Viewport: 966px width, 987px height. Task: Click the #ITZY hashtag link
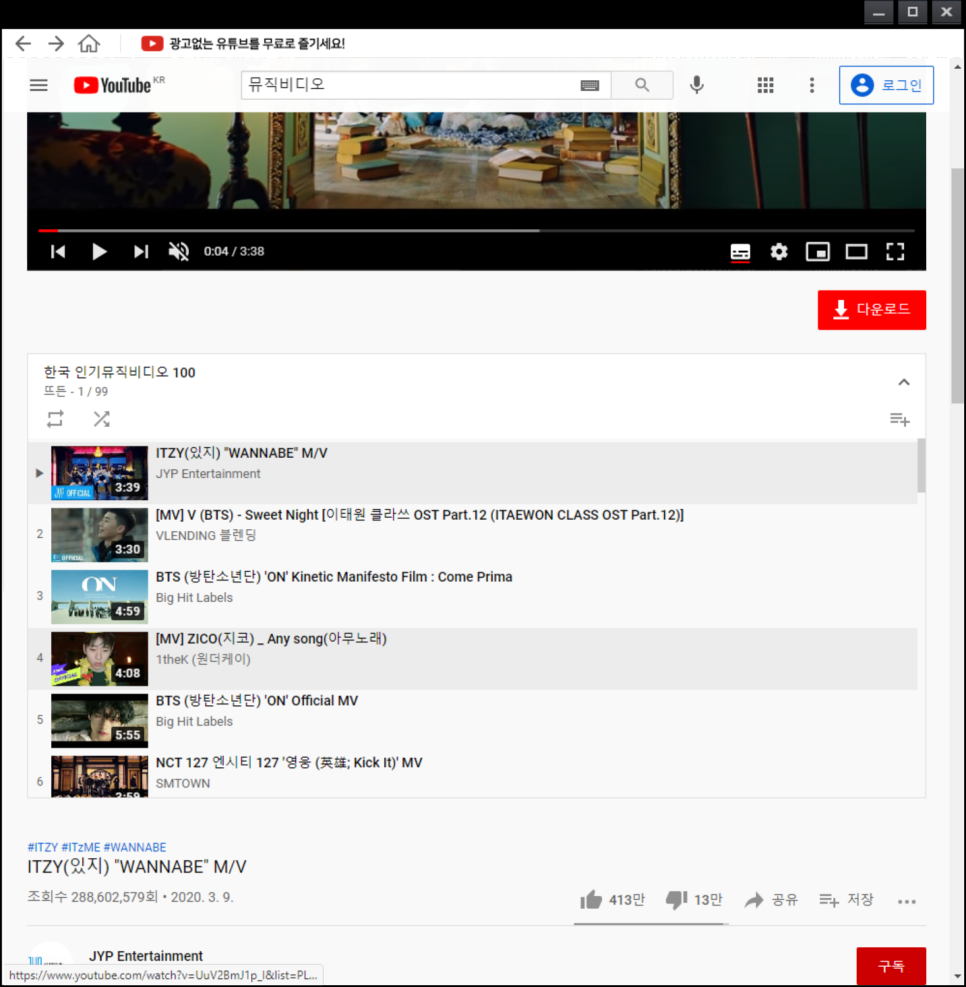[x=43, y=847]
